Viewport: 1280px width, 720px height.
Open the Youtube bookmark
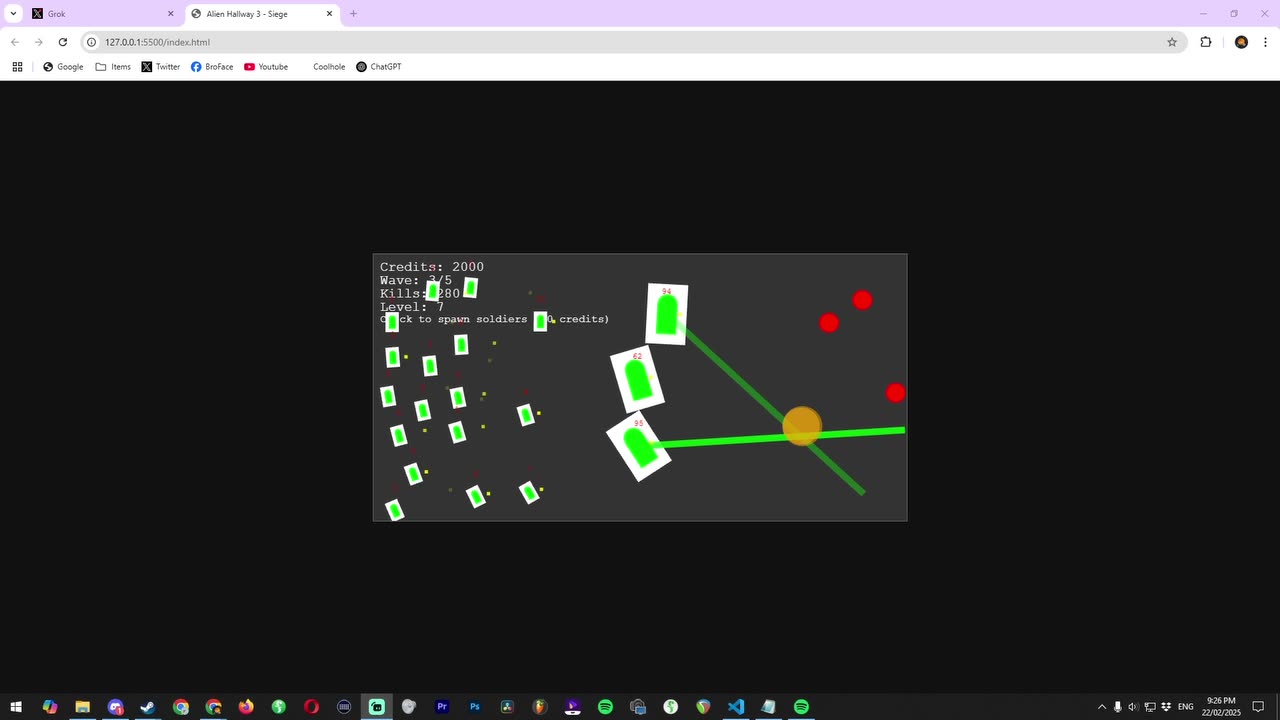266,67
